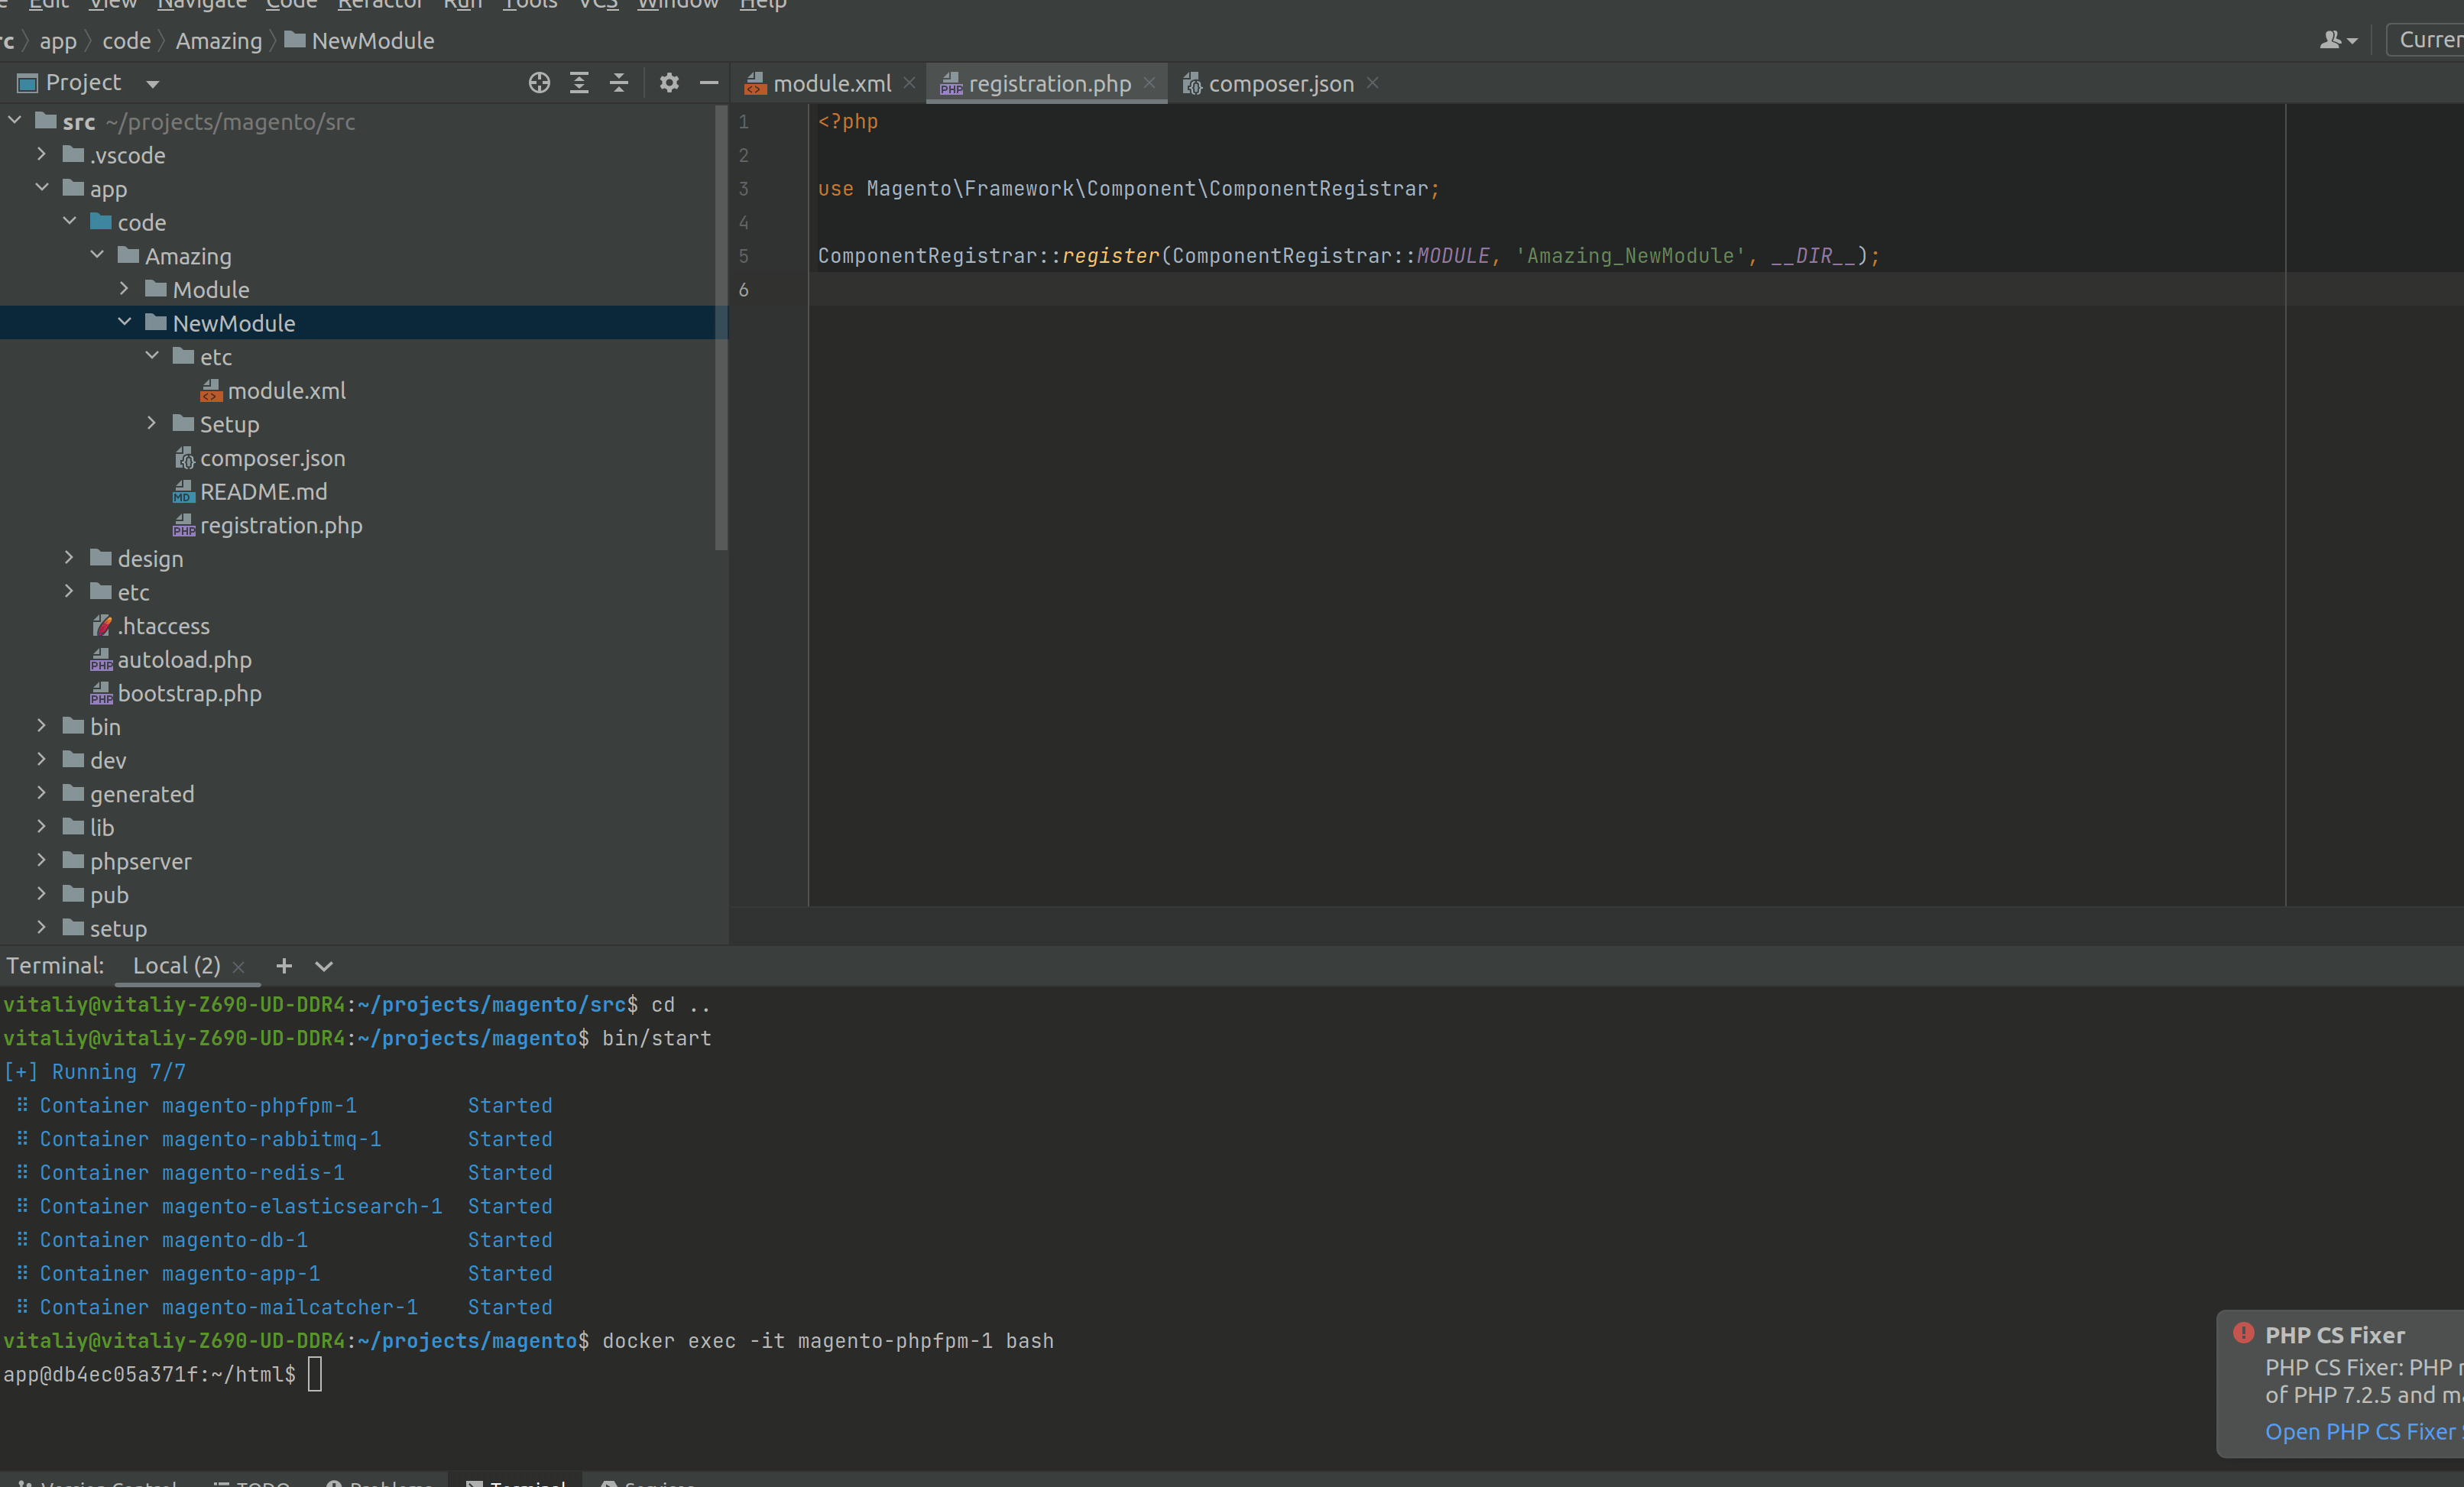
Task: Open the terminal sessions dropdown arrow
Action: [324, 967]
